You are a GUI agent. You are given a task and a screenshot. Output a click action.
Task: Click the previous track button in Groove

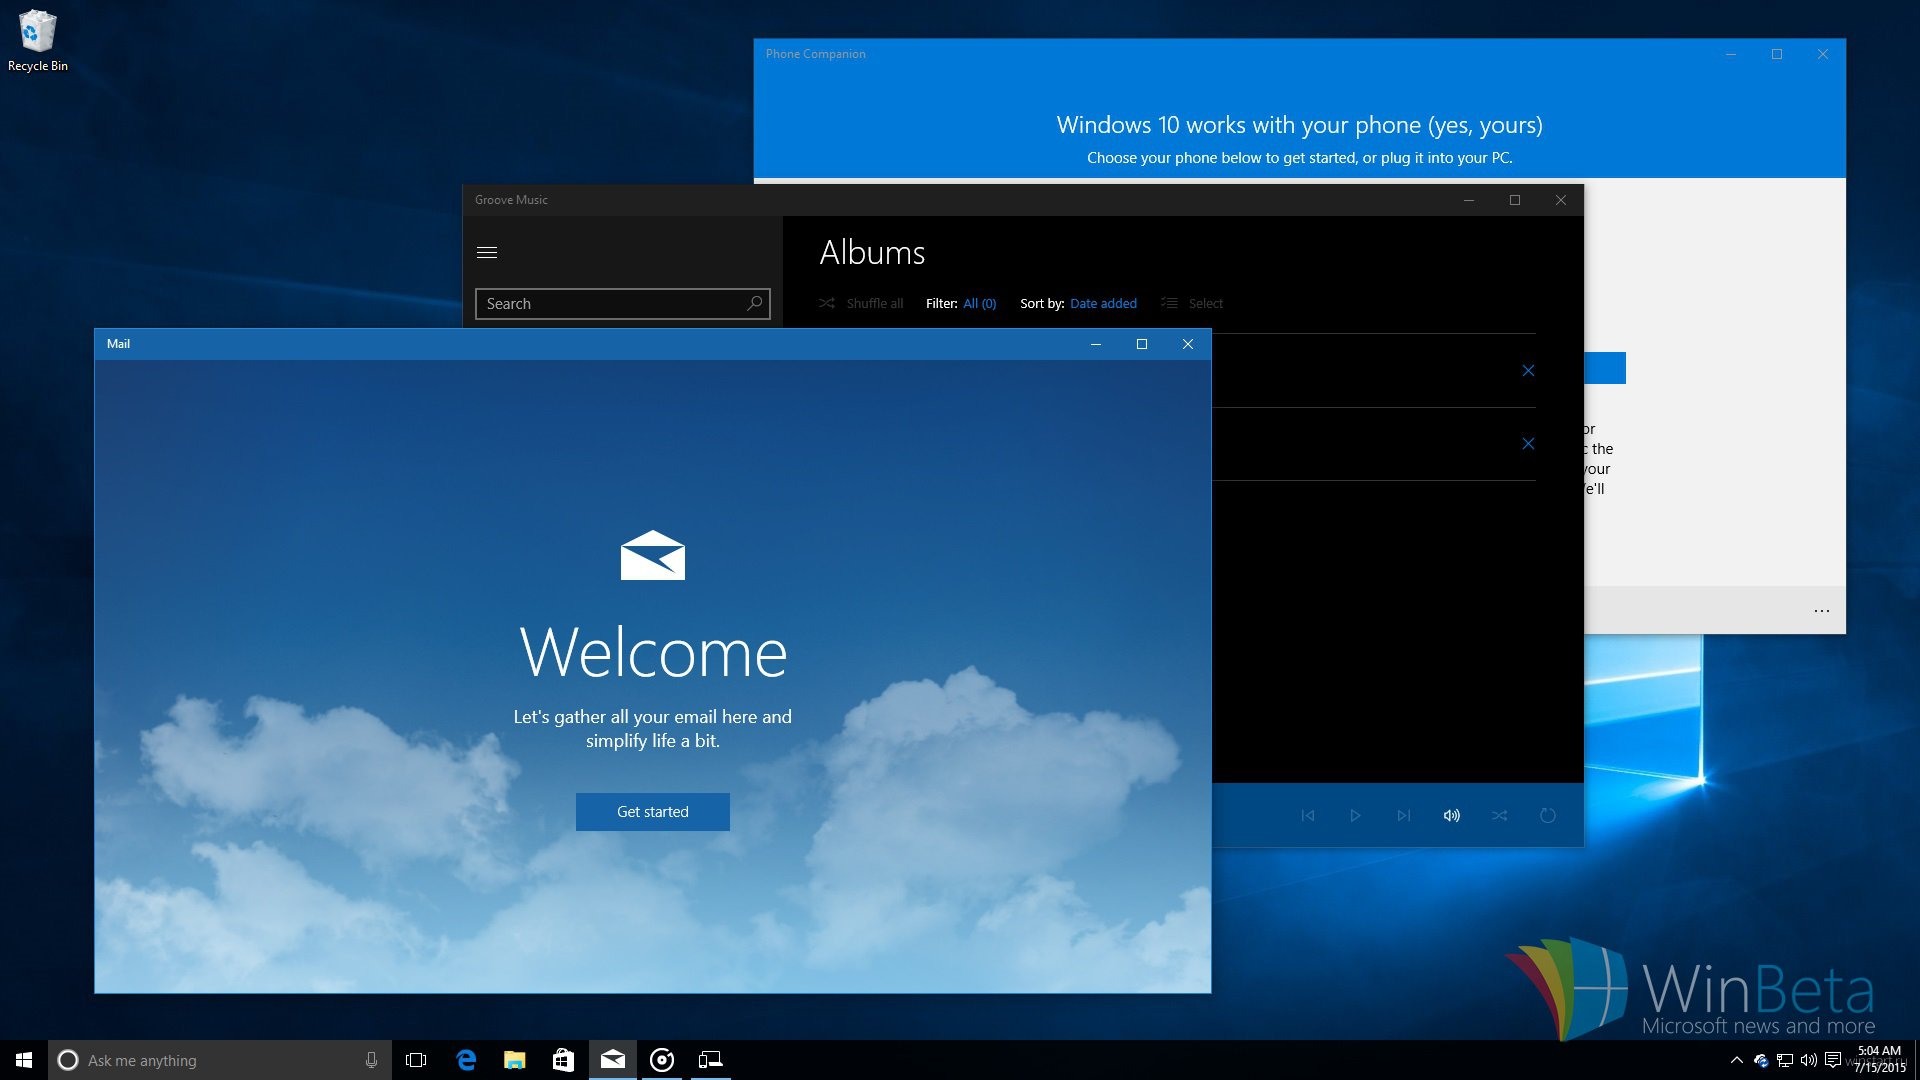(x=1307, y=815)
